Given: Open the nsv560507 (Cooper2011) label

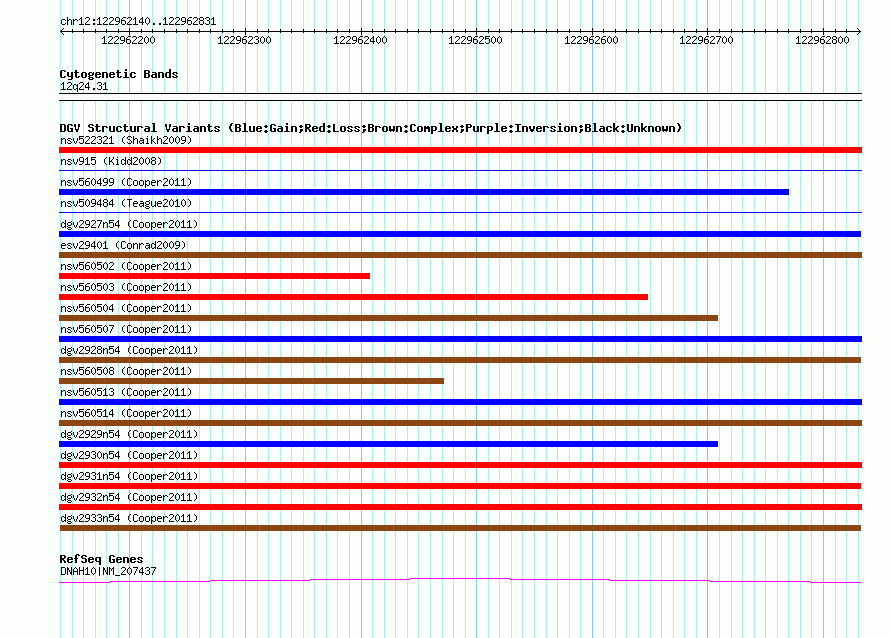Looking at the screenshot, I should coord(126,329).
